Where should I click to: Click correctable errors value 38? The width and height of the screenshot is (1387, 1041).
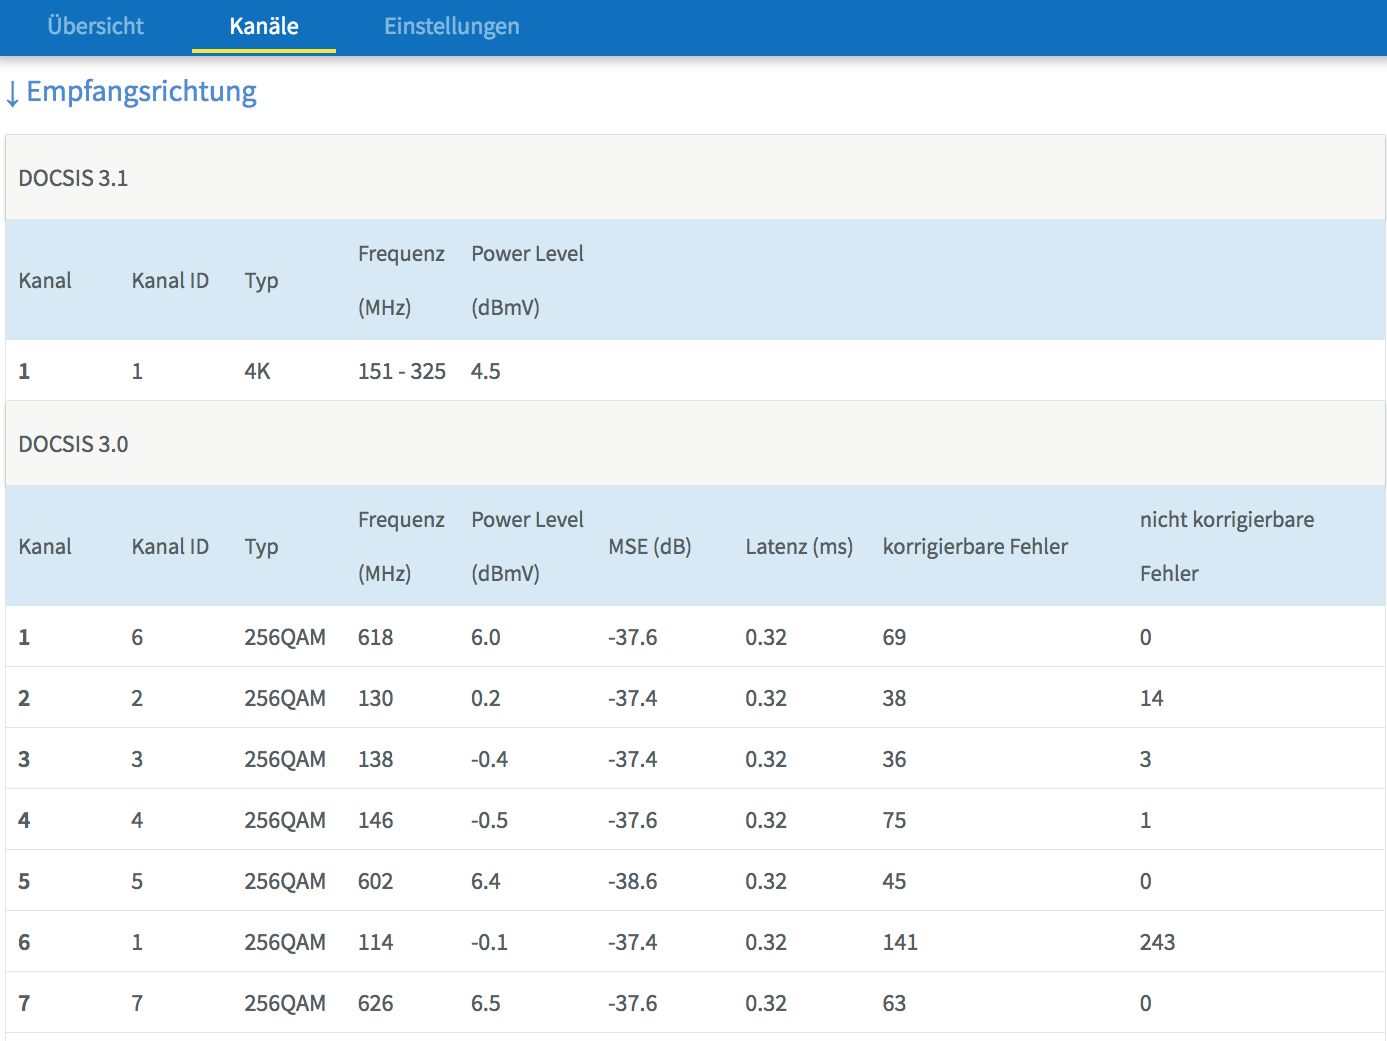[x=894, y=698]
